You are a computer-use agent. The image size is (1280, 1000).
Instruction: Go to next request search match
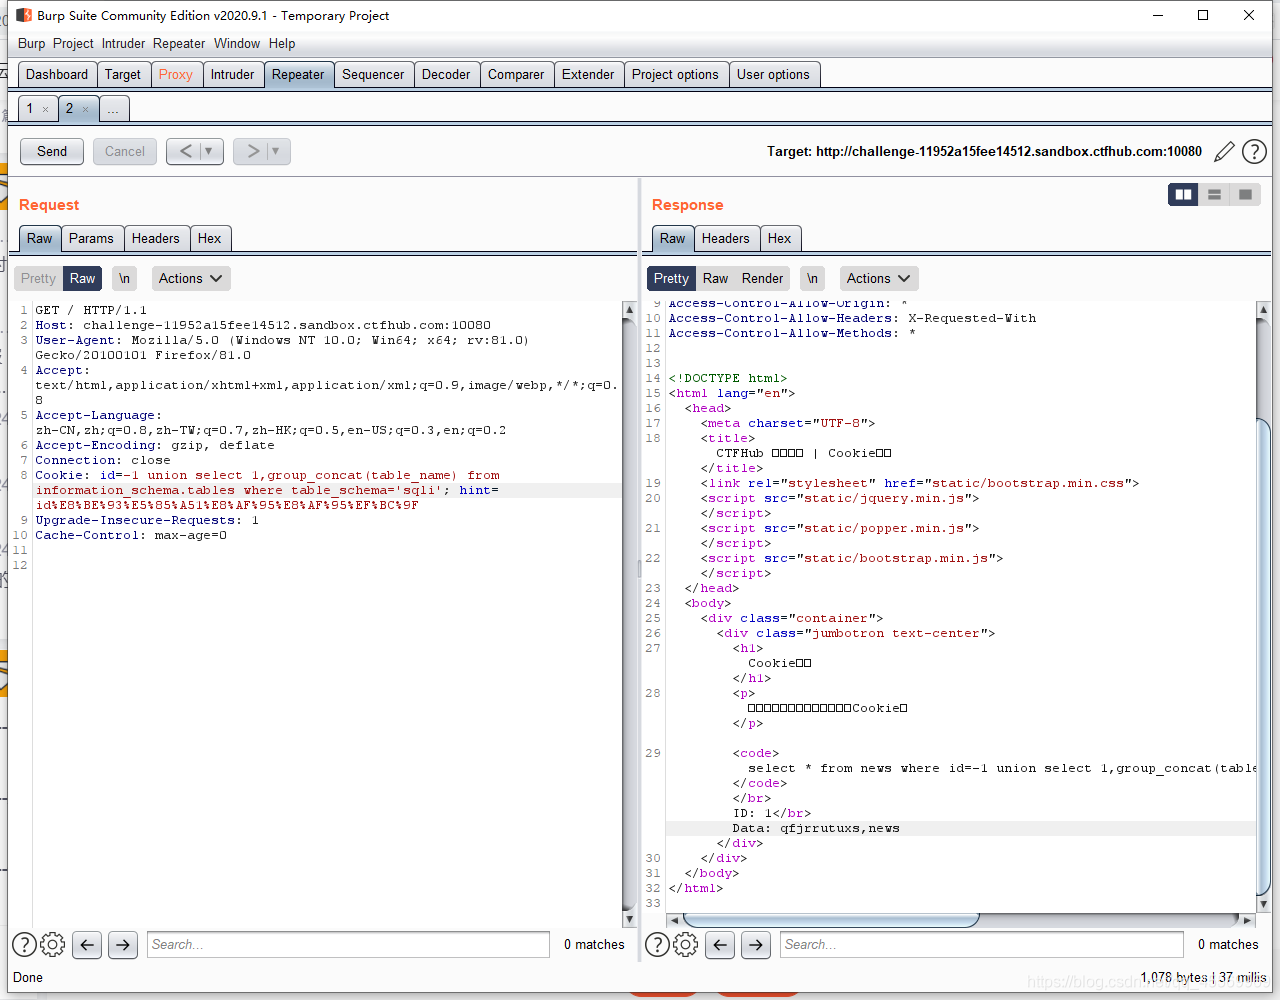coord(123,944)
